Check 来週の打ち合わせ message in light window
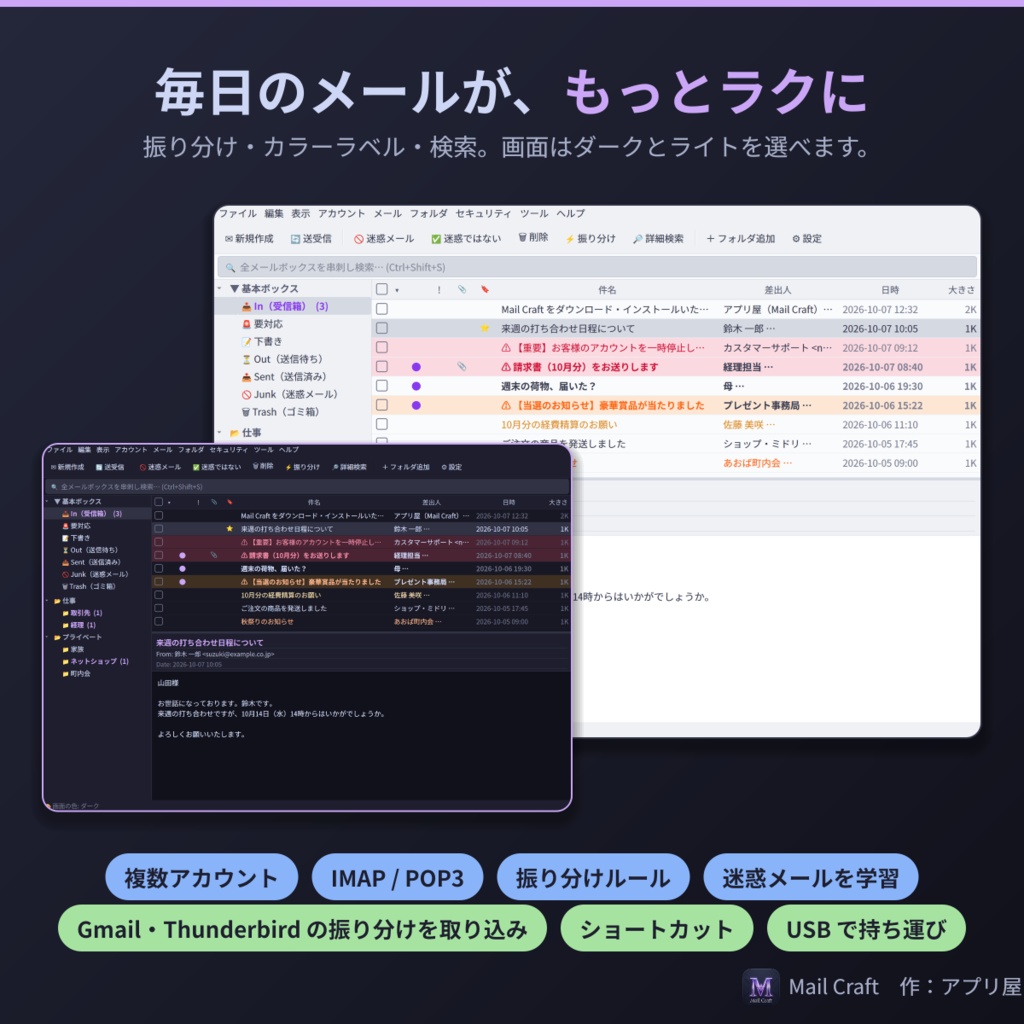Viewport: 1024px width, 1024px height. click(x=382, y=328)
